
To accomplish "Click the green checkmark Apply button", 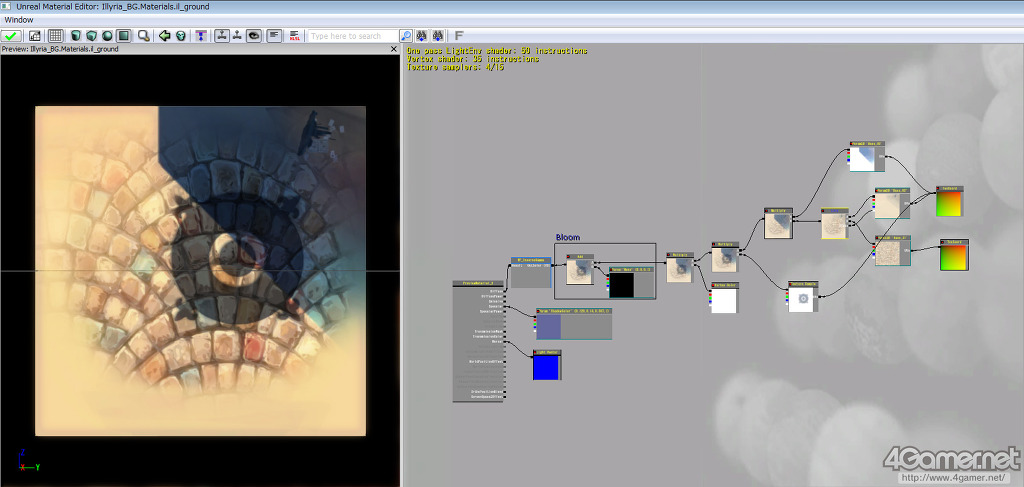I will point(12,36).
